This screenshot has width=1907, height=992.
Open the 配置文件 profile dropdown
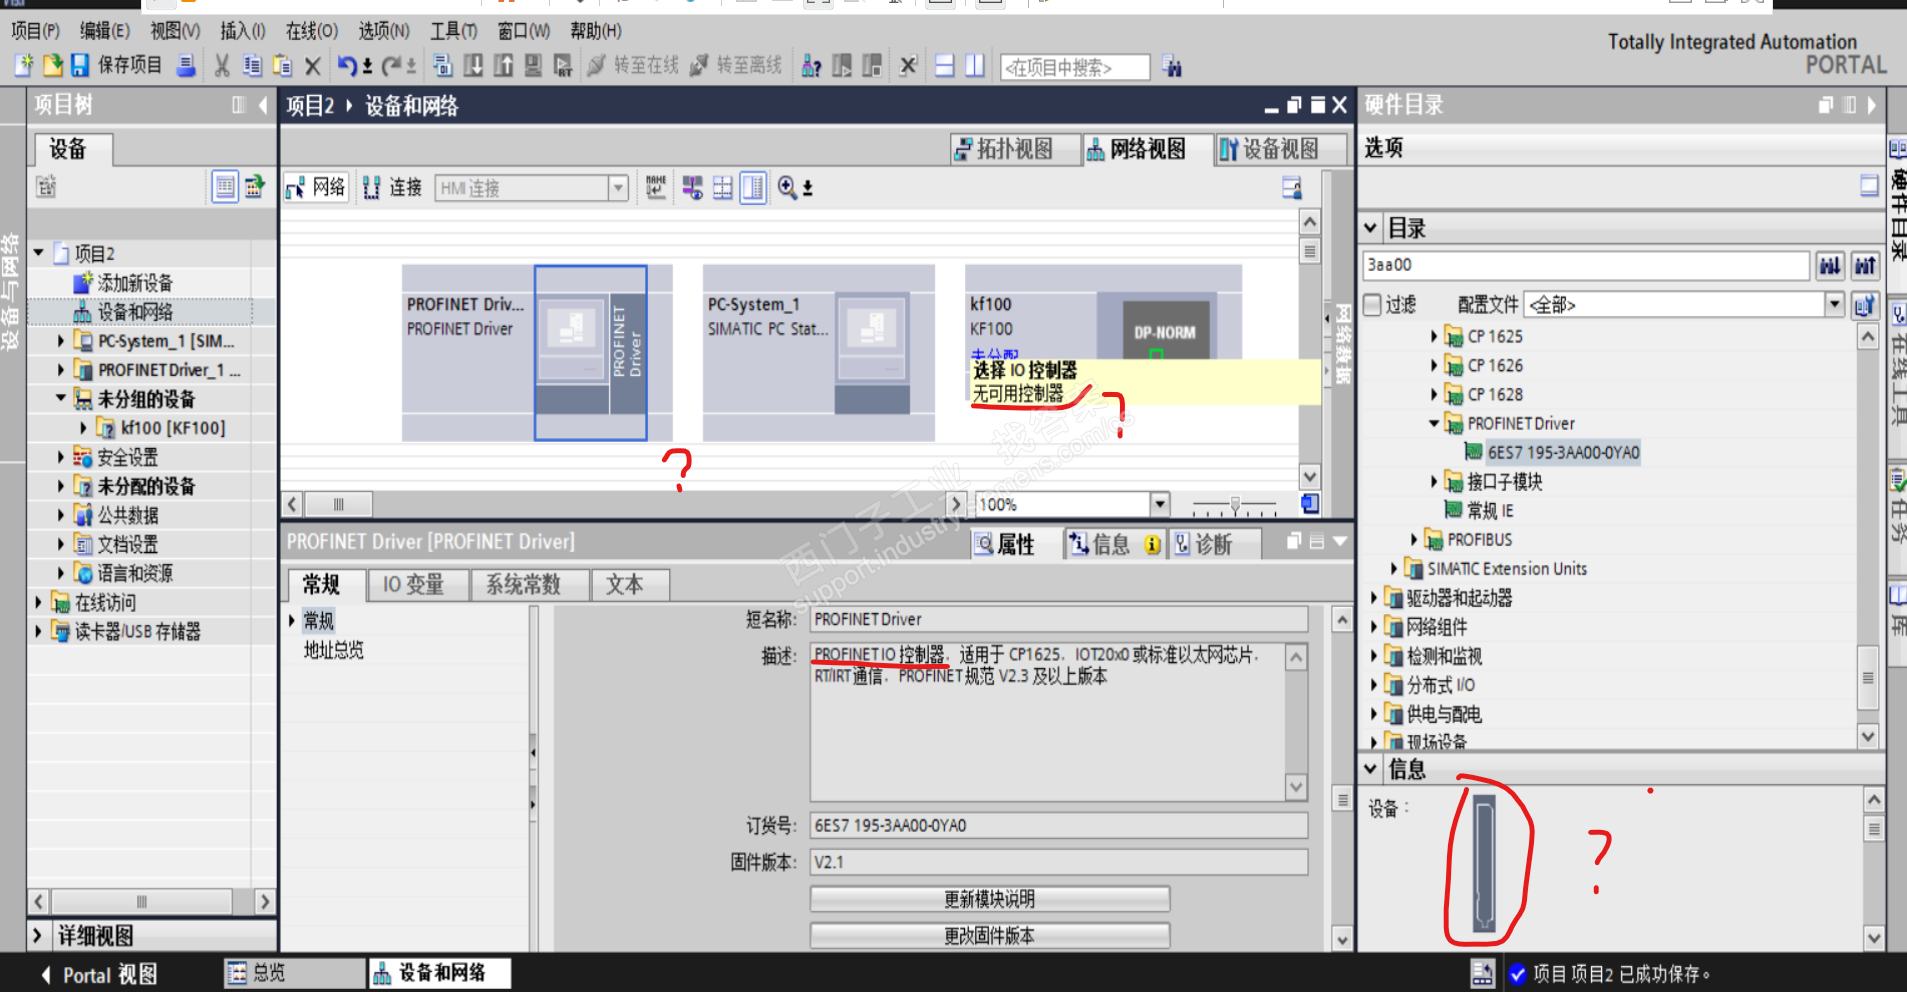click(1834, 304)
